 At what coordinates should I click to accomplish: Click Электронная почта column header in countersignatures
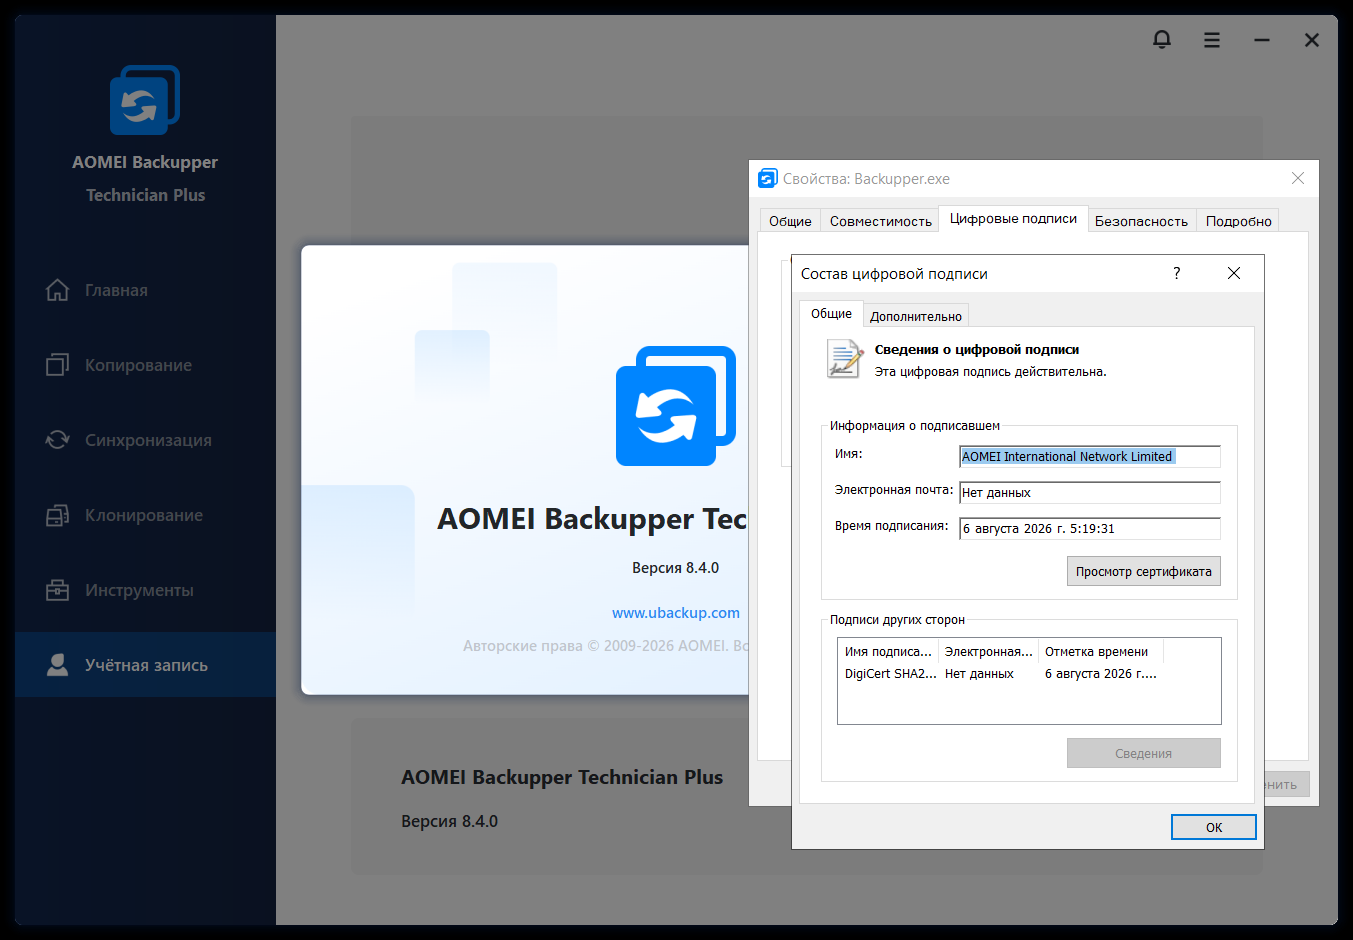[x=989, y=651]
